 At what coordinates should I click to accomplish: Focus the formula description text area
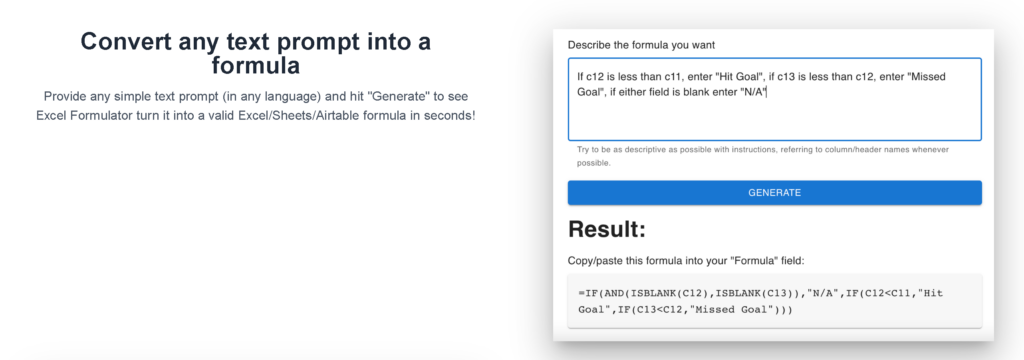775,99
